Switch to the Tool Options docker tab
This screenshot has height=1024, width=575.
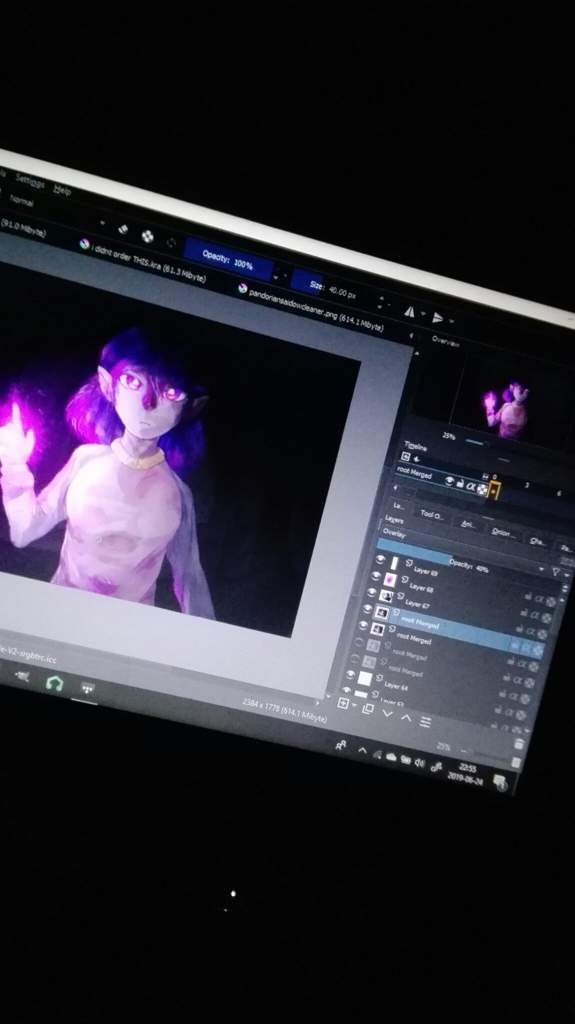point(432,515)
